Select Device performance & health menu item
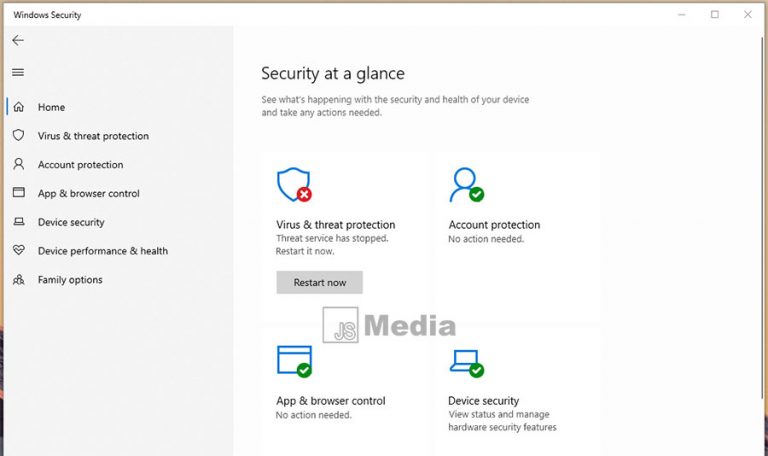 click(x=103, y=251)
